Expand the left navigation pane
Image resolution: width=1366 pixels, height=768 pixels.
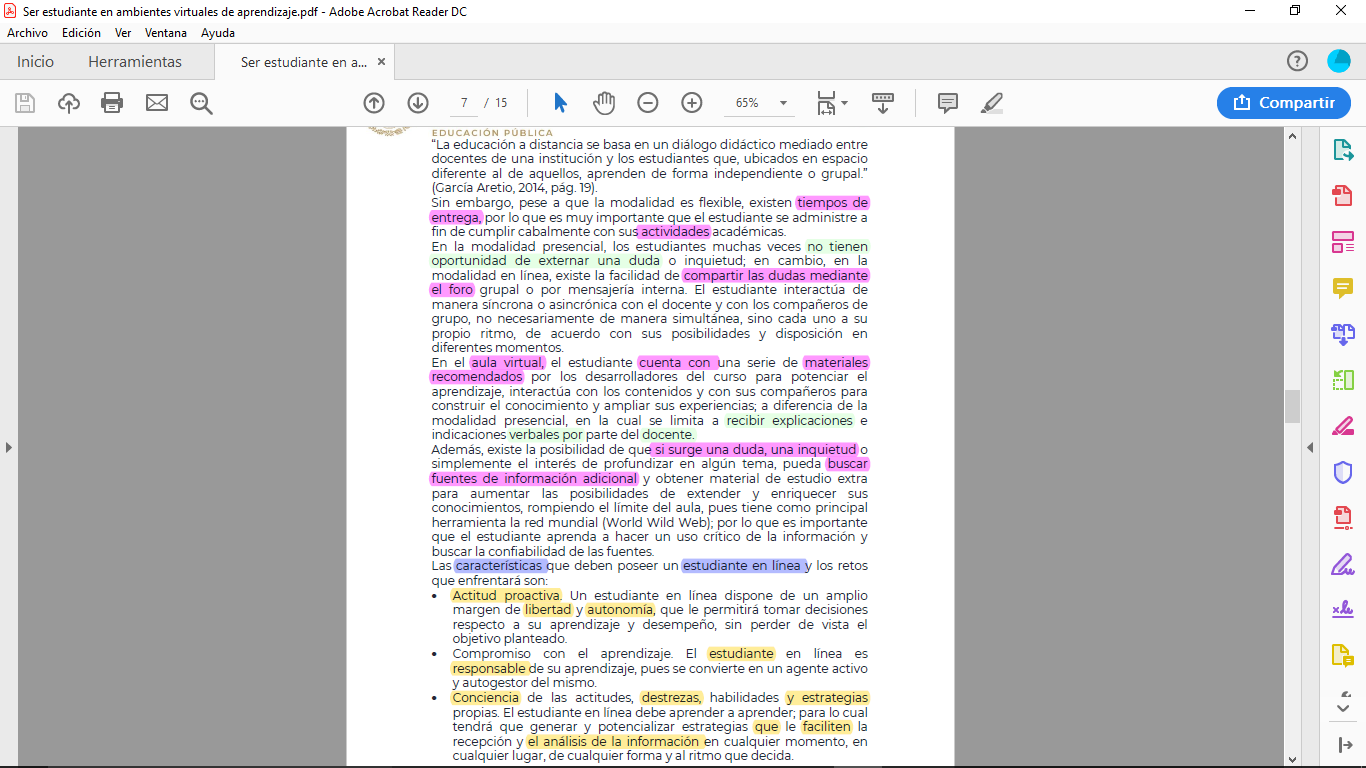(9, 447)
